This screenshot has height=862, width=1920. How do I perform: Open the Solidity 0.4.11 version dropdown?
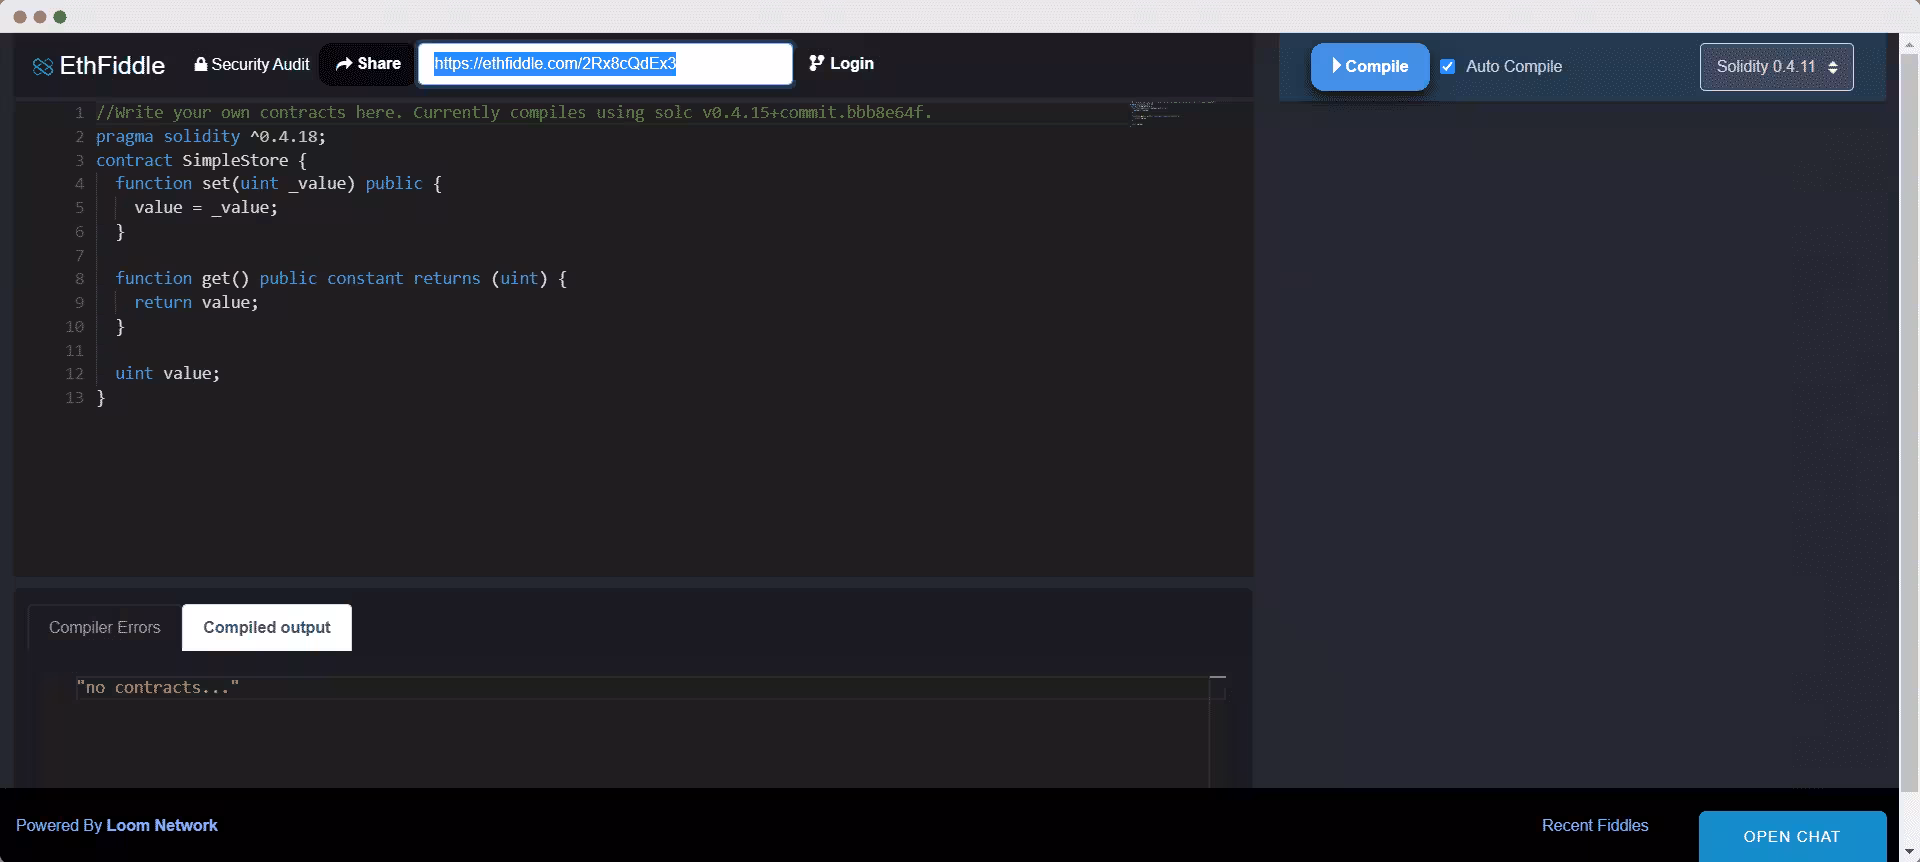(x=1776, y=67)
